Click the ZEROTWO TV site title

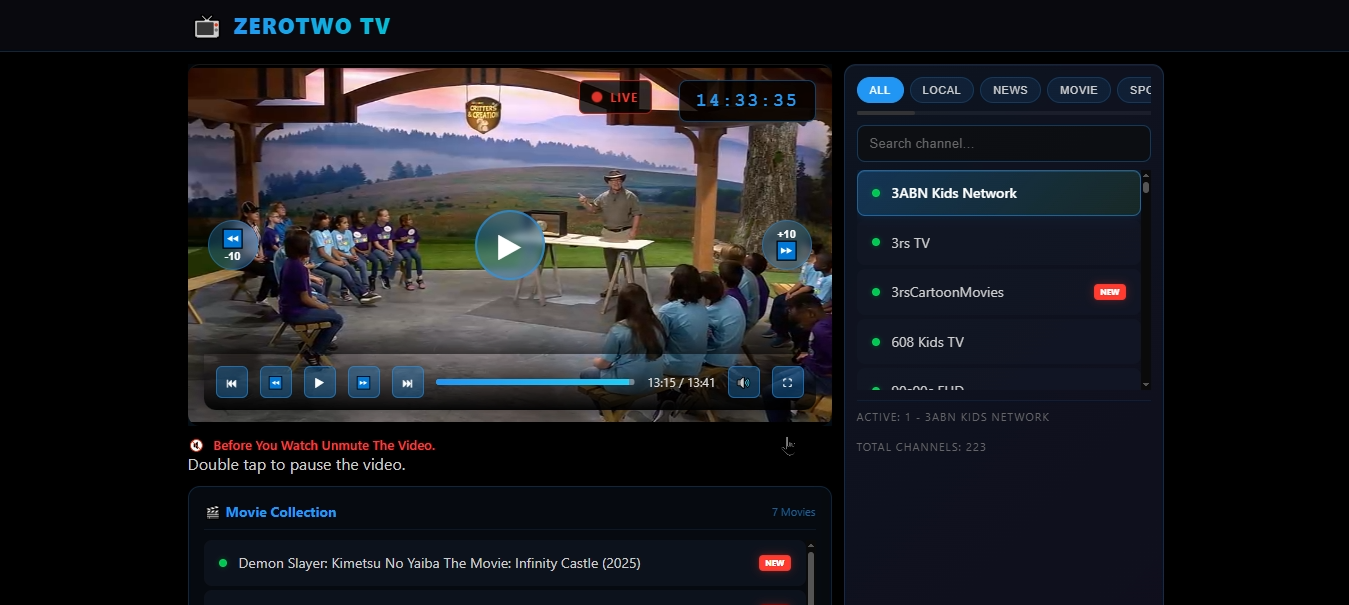point(312,27)
